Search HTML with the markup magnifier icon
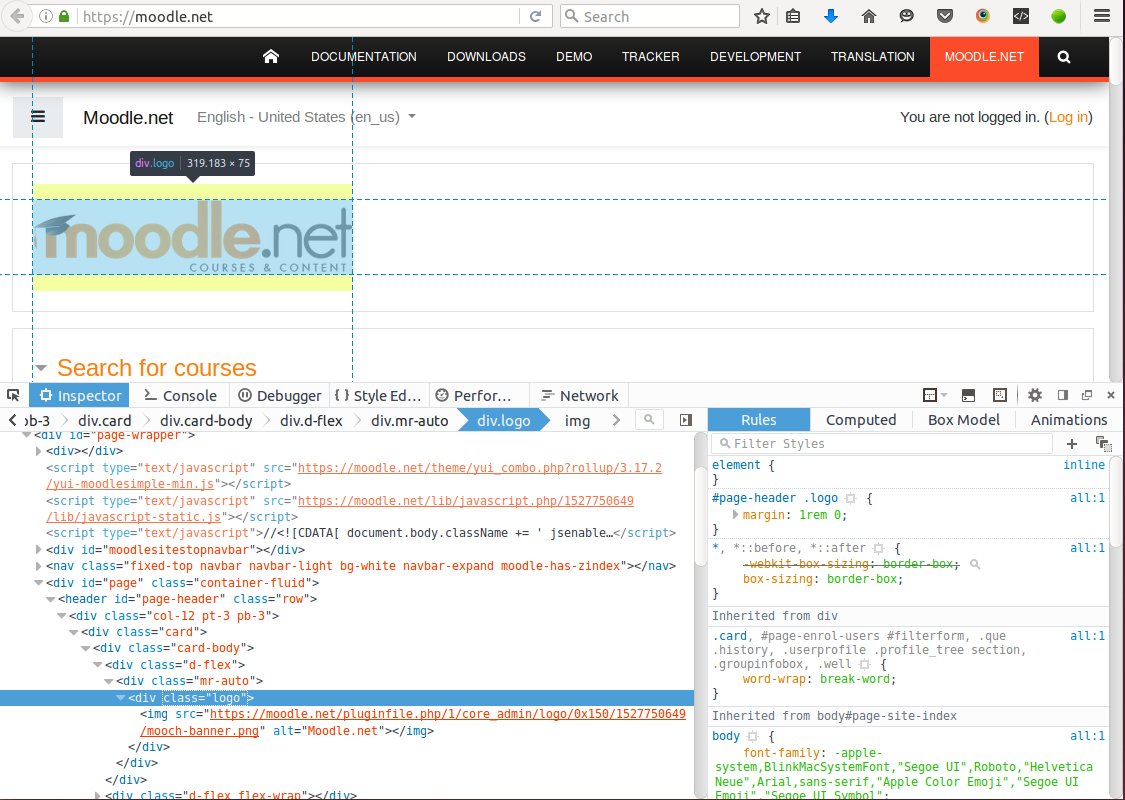This screenshot has width=1125, height=800. click(x=649, y=420)
